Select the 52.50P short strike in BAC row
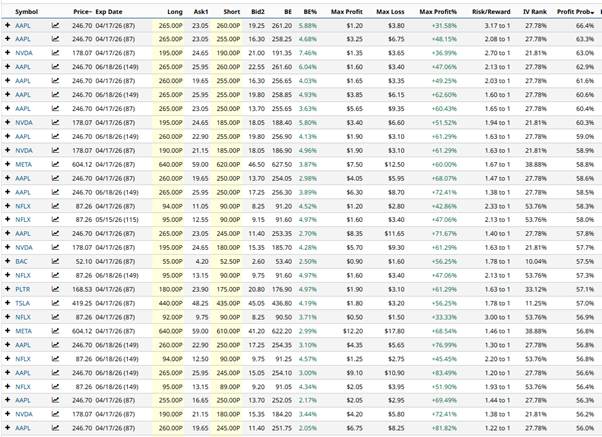 [x=230, y=262]
